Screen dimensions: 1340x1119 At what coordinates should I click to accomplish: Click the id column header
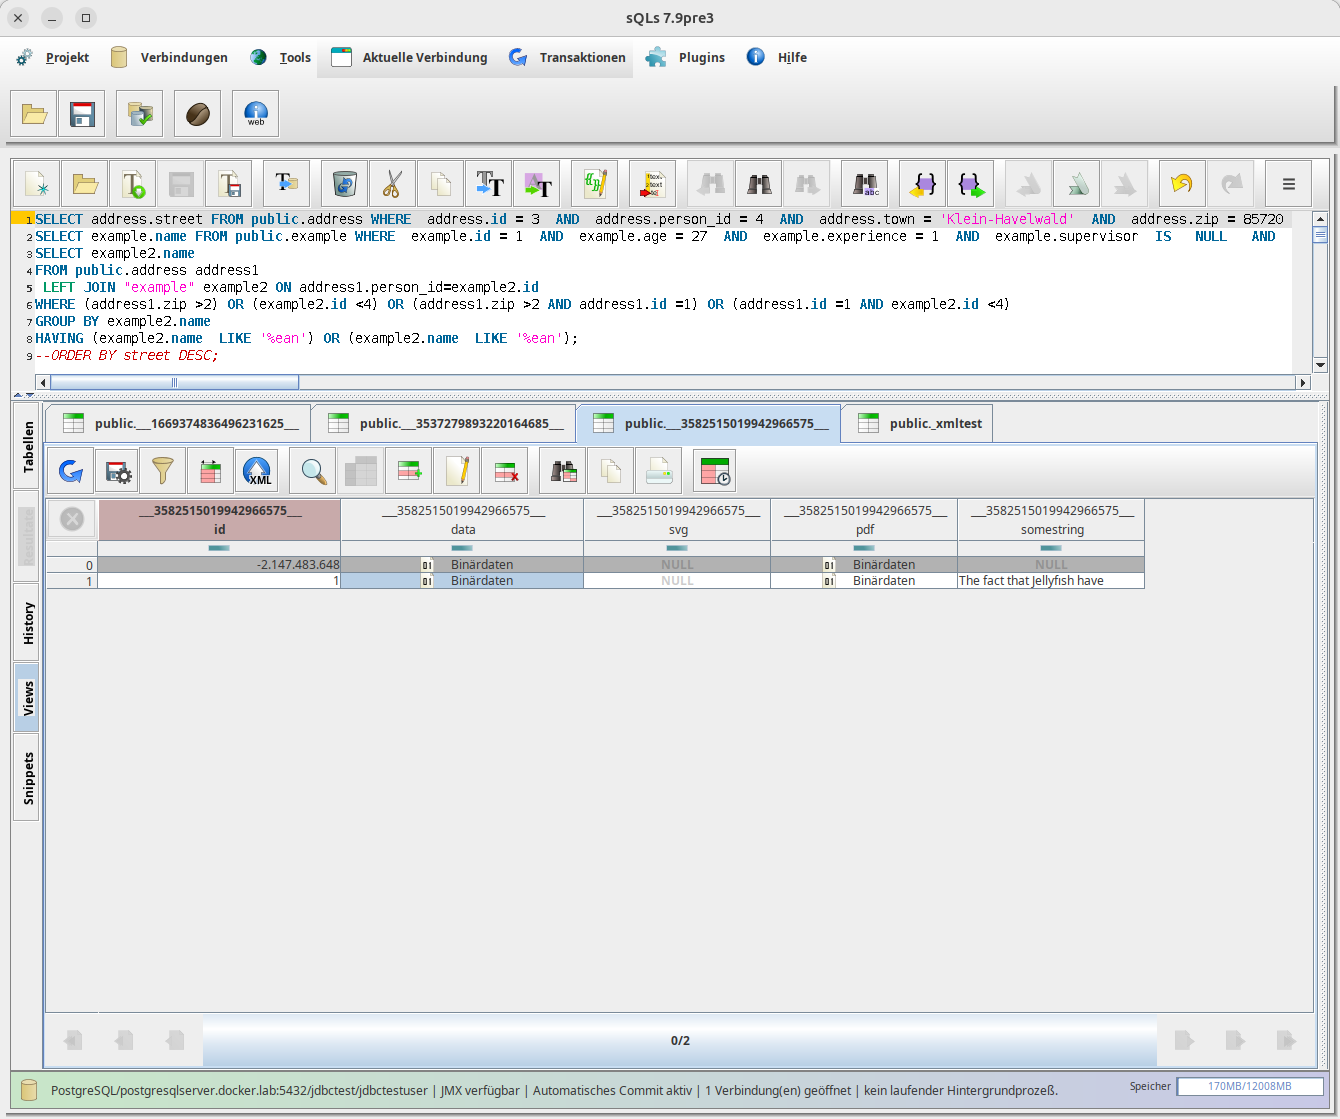pyautogui.click(x=220, y=520)
